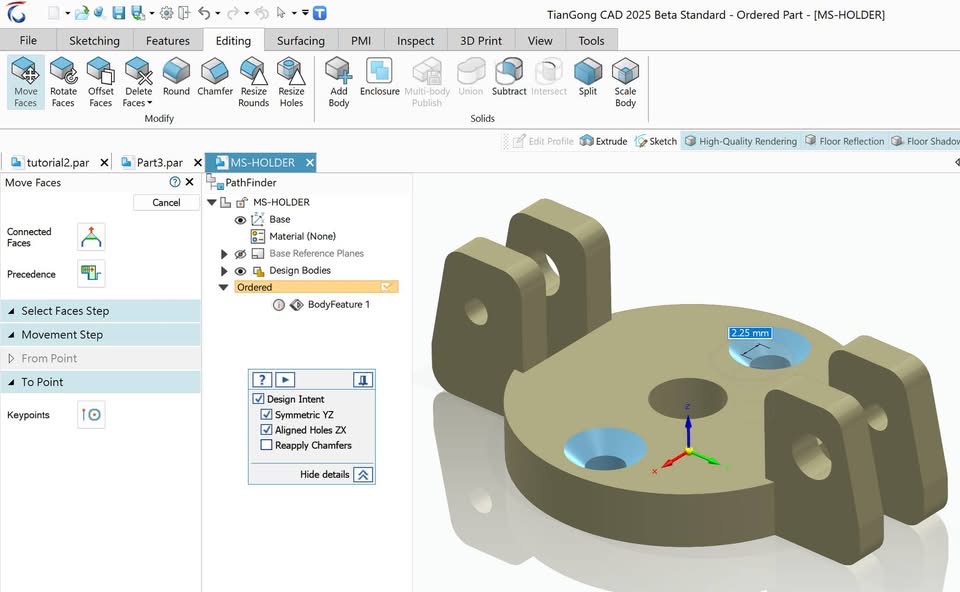Hide the Design Bodies eye icon
The image size is (960, 592).
241,271
